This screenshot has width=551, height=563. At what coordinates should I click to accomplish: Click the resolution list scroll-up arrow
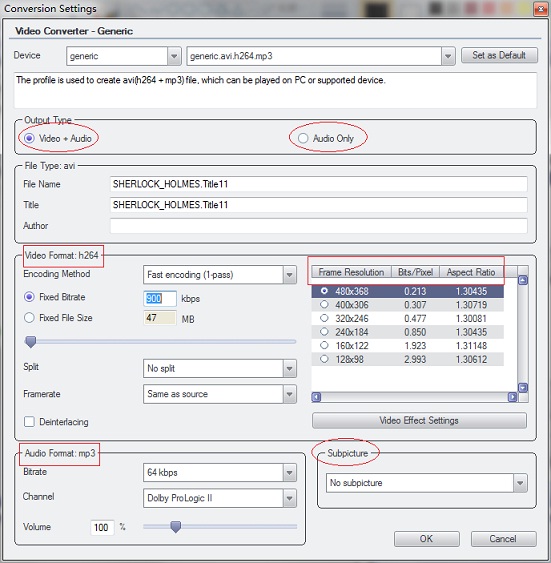[523, 280]
